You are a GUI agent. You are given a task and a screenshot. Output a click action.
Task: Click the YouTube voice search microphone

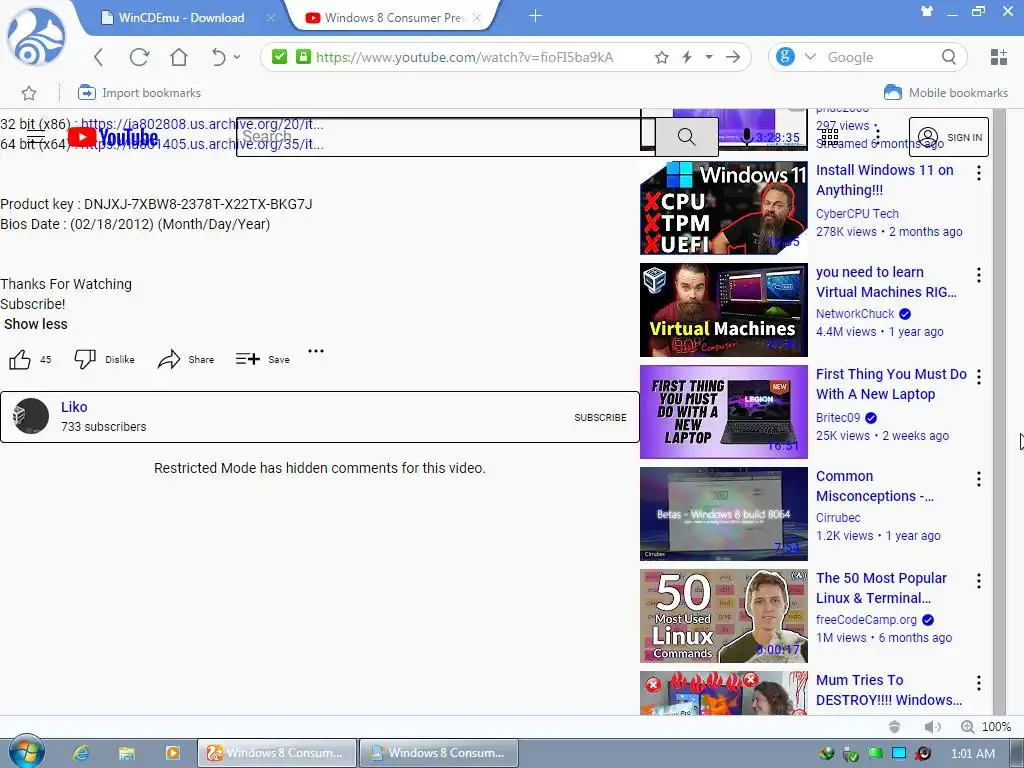[747, 136]
